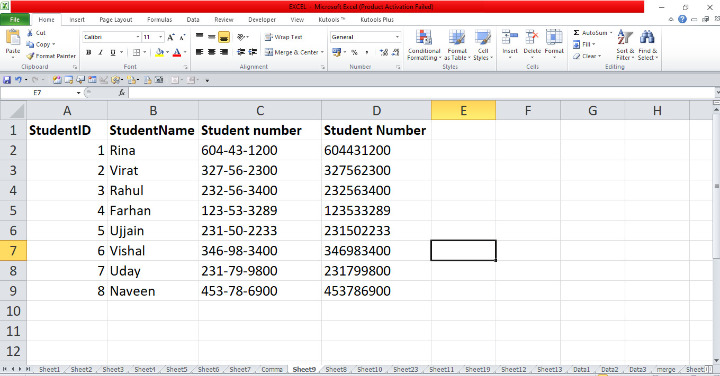Expand the font name Calibri dropdown
The image size is (720, 376).
(x=137, y=37)
